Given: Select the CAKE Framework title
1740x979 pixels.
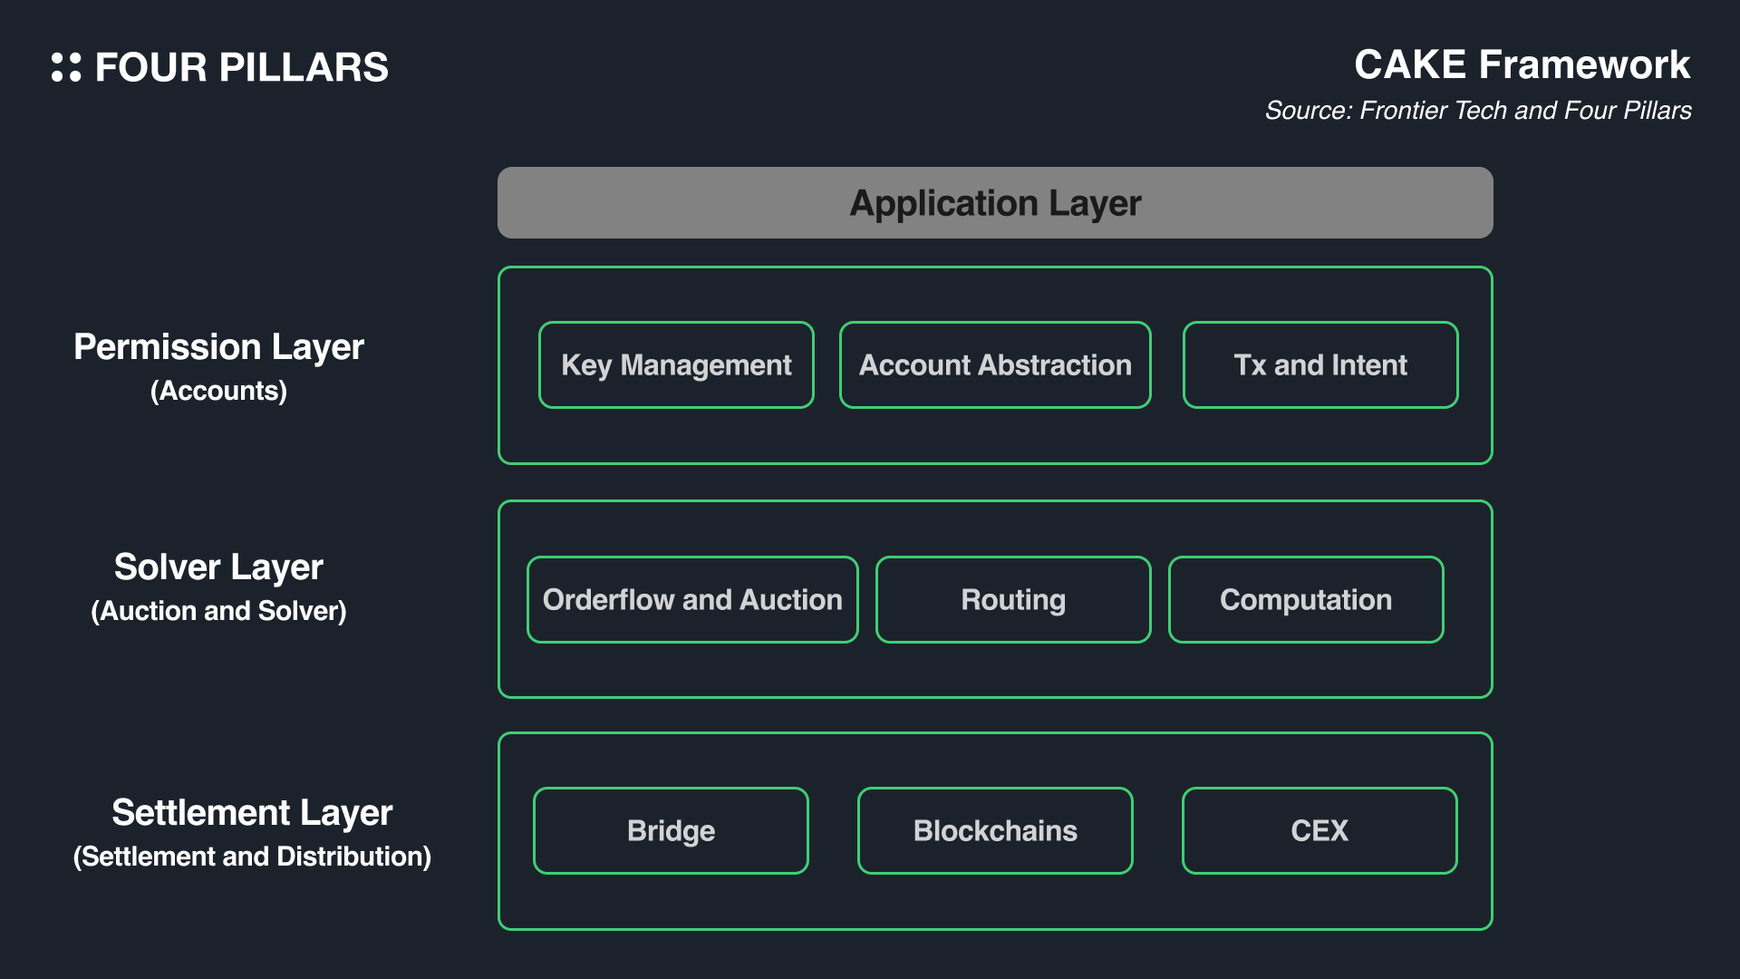Looking at the screenshot, I should [1521, 65].
